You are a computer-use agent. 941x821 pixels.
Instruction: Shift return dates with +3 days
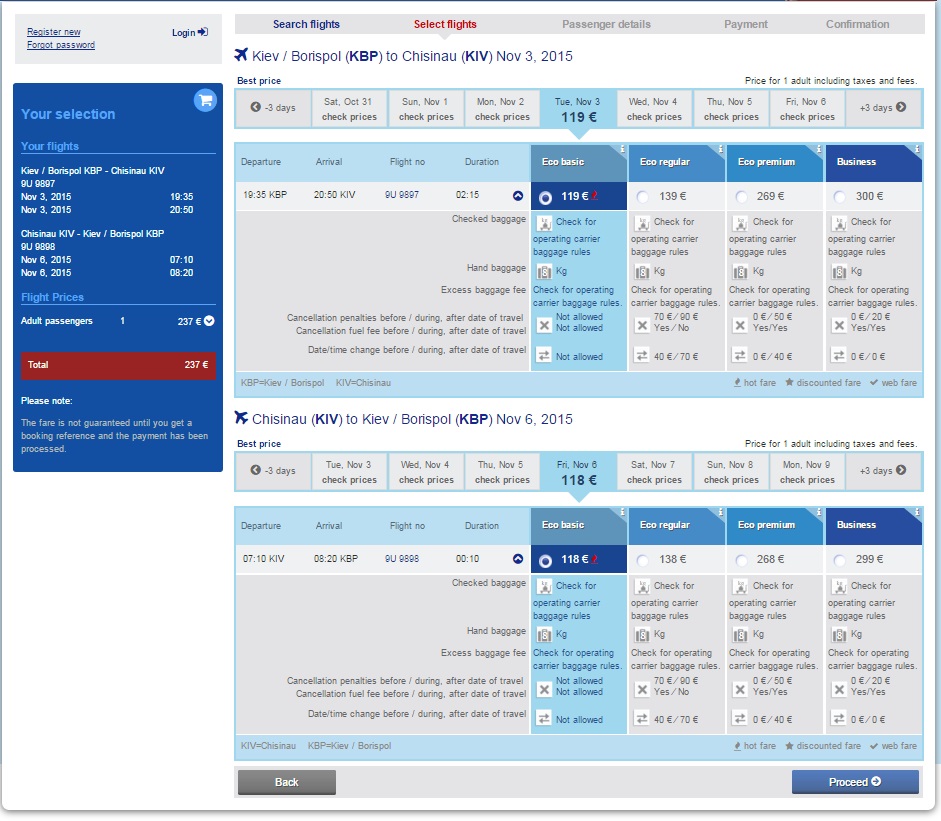pos(882,471)
